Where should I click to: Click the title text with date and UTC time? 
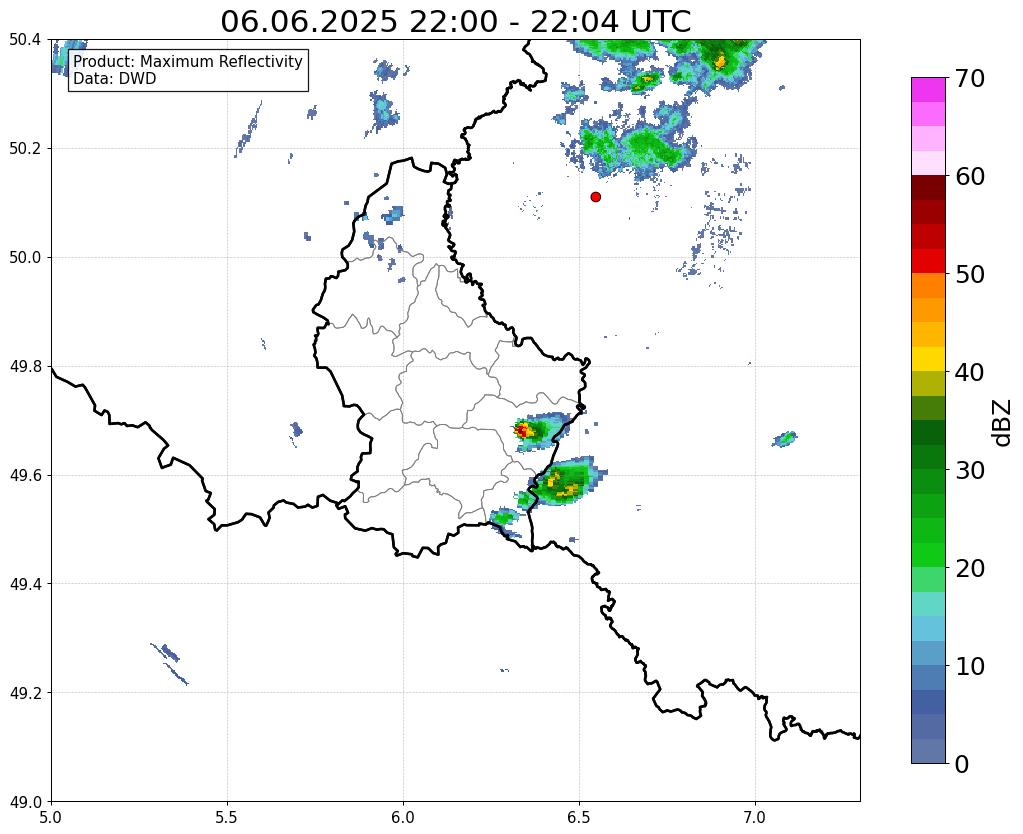click(455, 22)
